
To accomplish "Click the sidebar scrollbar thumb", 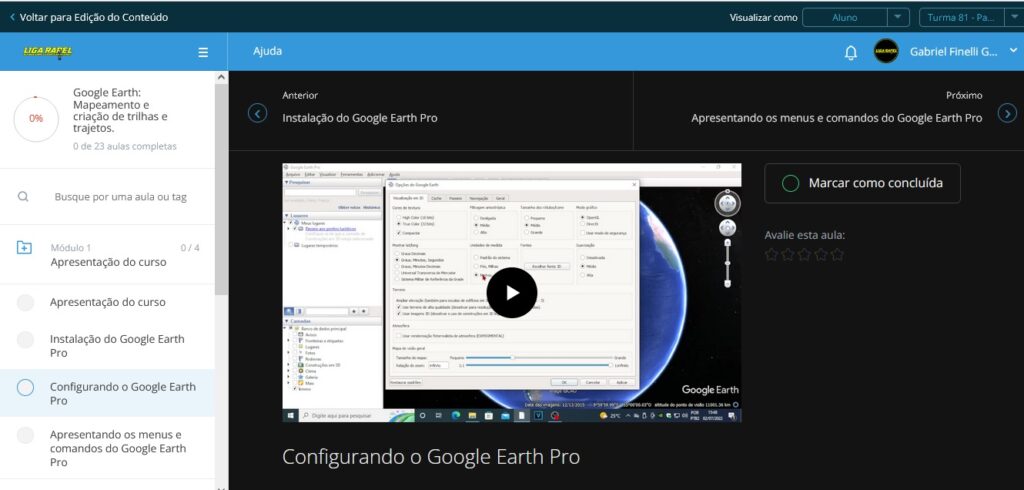I will pyautogui.click(x=221, y=189).
